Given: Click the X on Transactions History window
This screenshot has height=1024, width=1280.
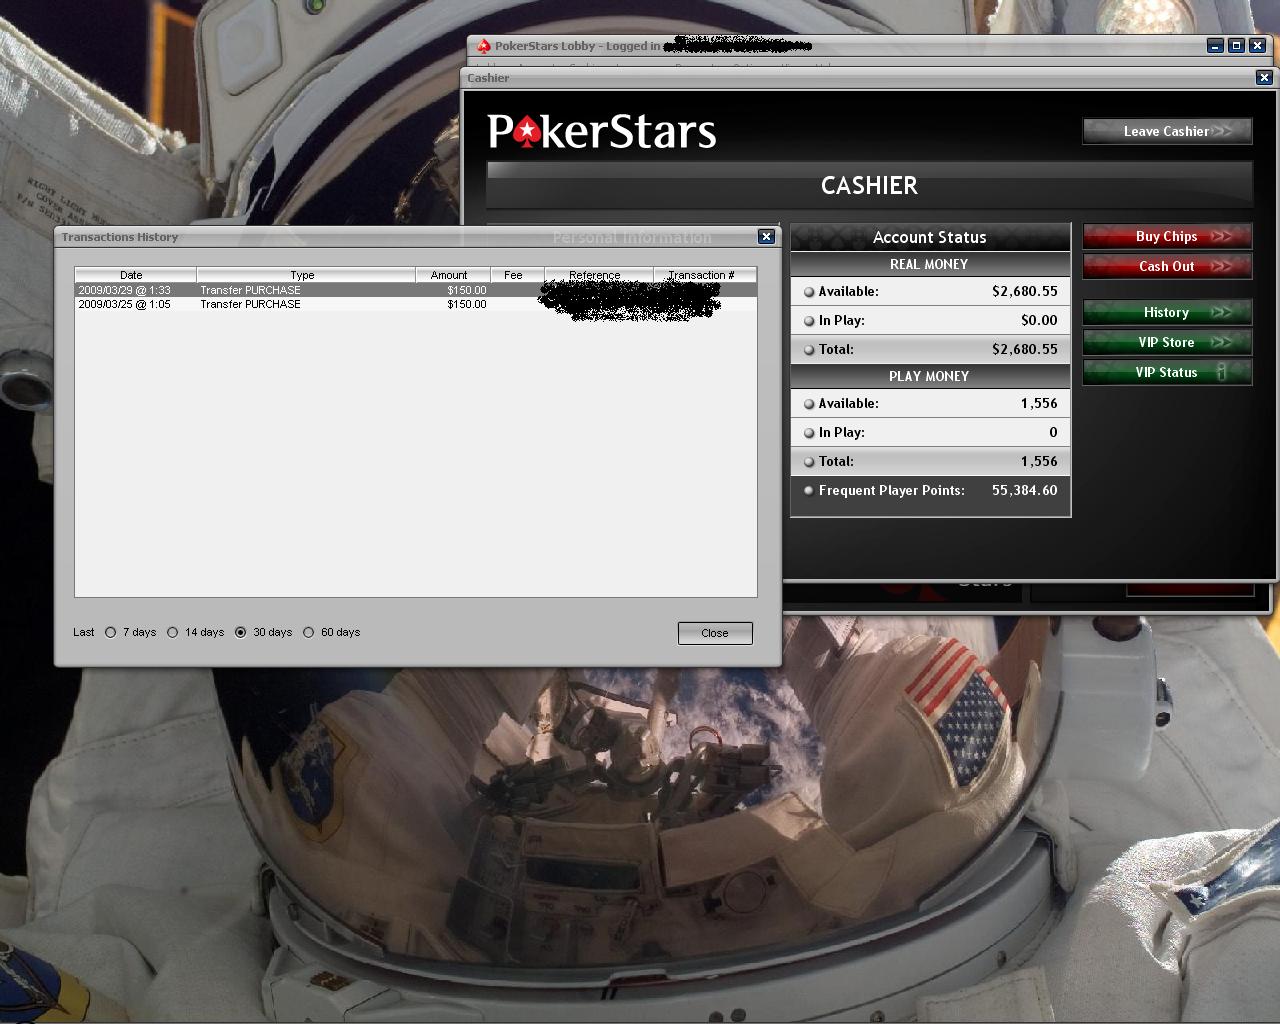Looking at the screenshot, I should coord(766,237).
